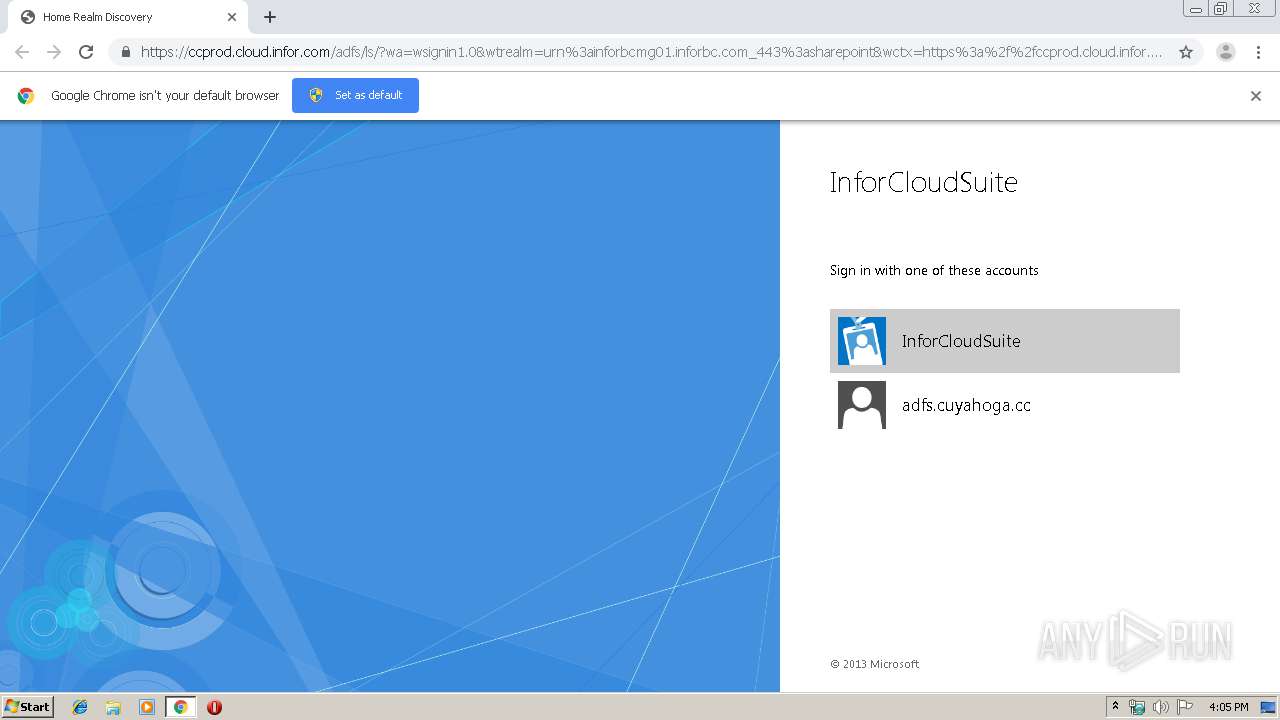
Task: Click the © 2013 Microsoft footer text
Action: [874, 664]
